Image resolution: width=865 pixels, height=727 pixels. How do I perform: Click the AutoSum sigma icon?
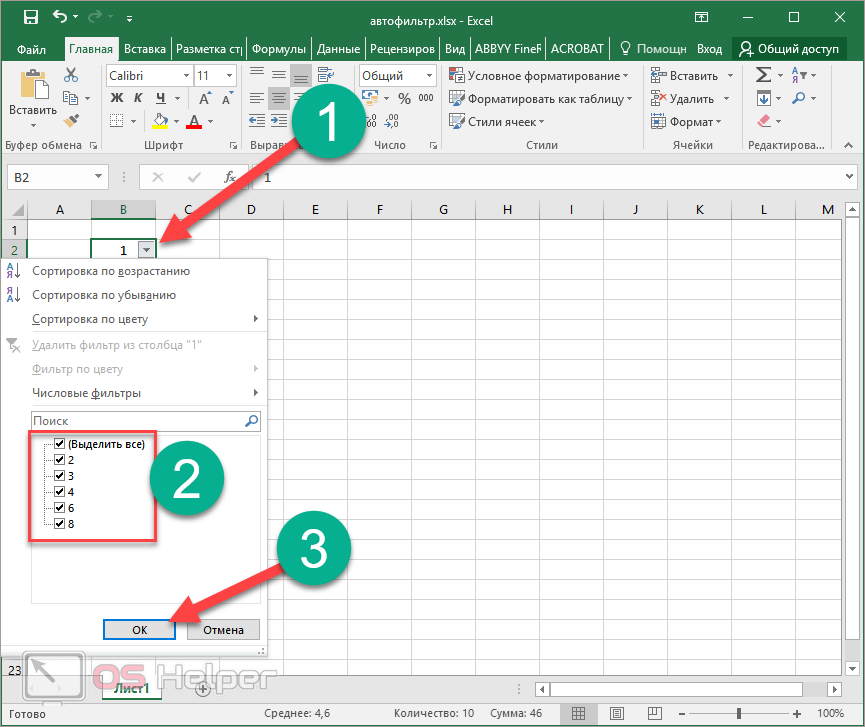click(x=764, y=75)
